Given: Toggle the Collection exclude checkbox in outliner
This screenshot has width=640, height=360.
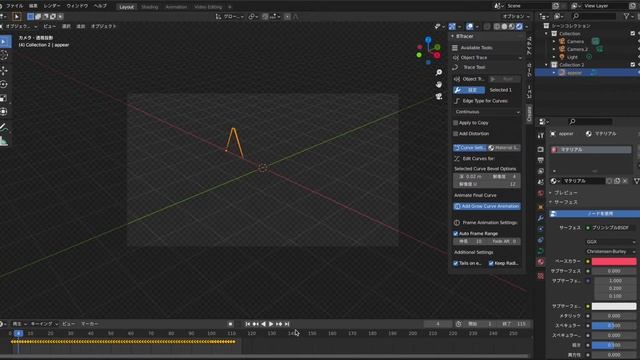Looking at the screenshot, I should [633, 33].
